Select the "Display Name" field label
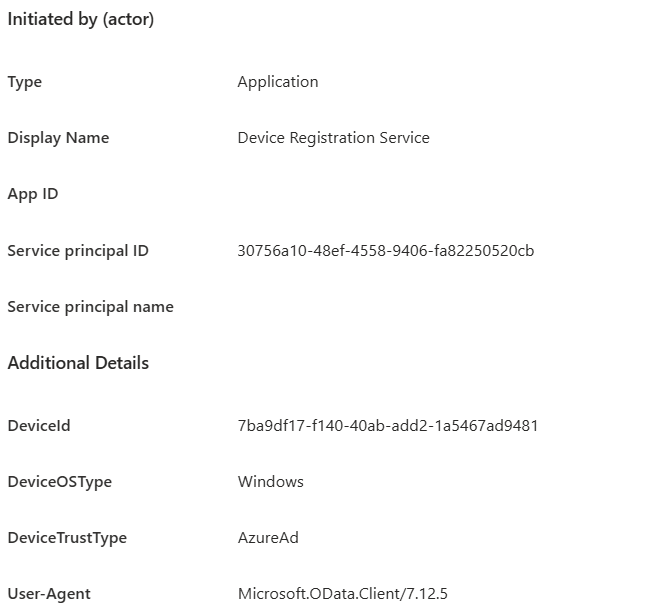This screenshot has width=671, height=611. (x=58, y=138)
